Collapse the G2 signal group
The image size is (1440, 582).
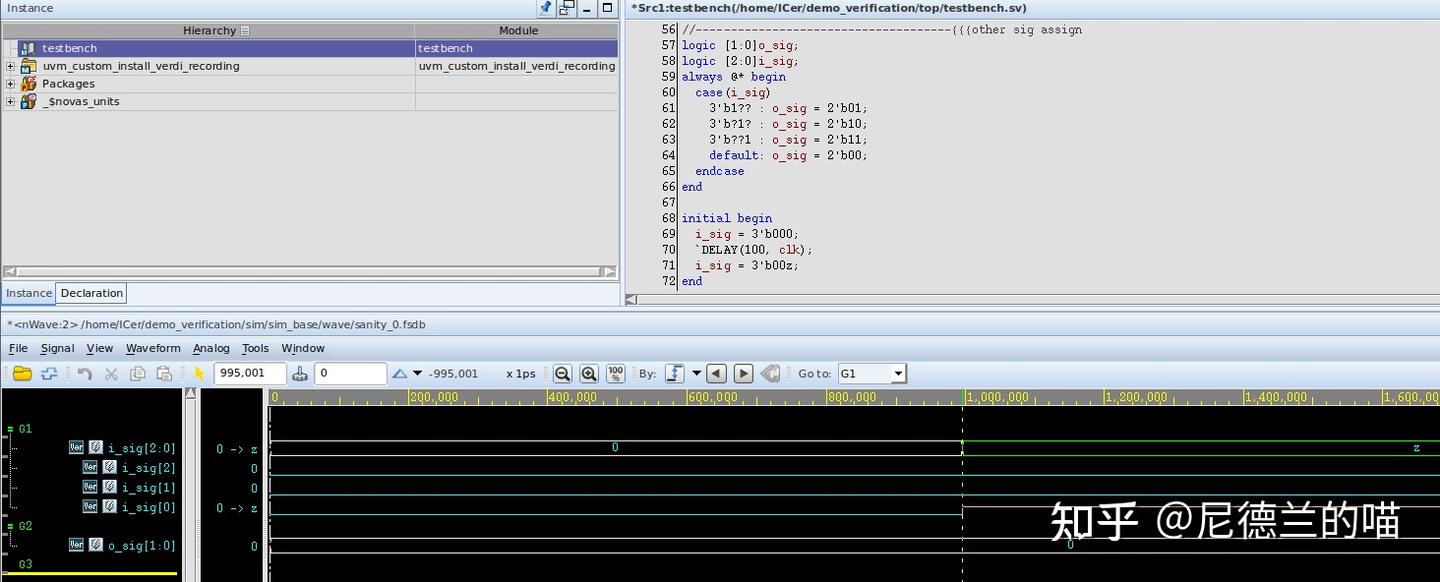pyautogui.click(x=10, y=526)
